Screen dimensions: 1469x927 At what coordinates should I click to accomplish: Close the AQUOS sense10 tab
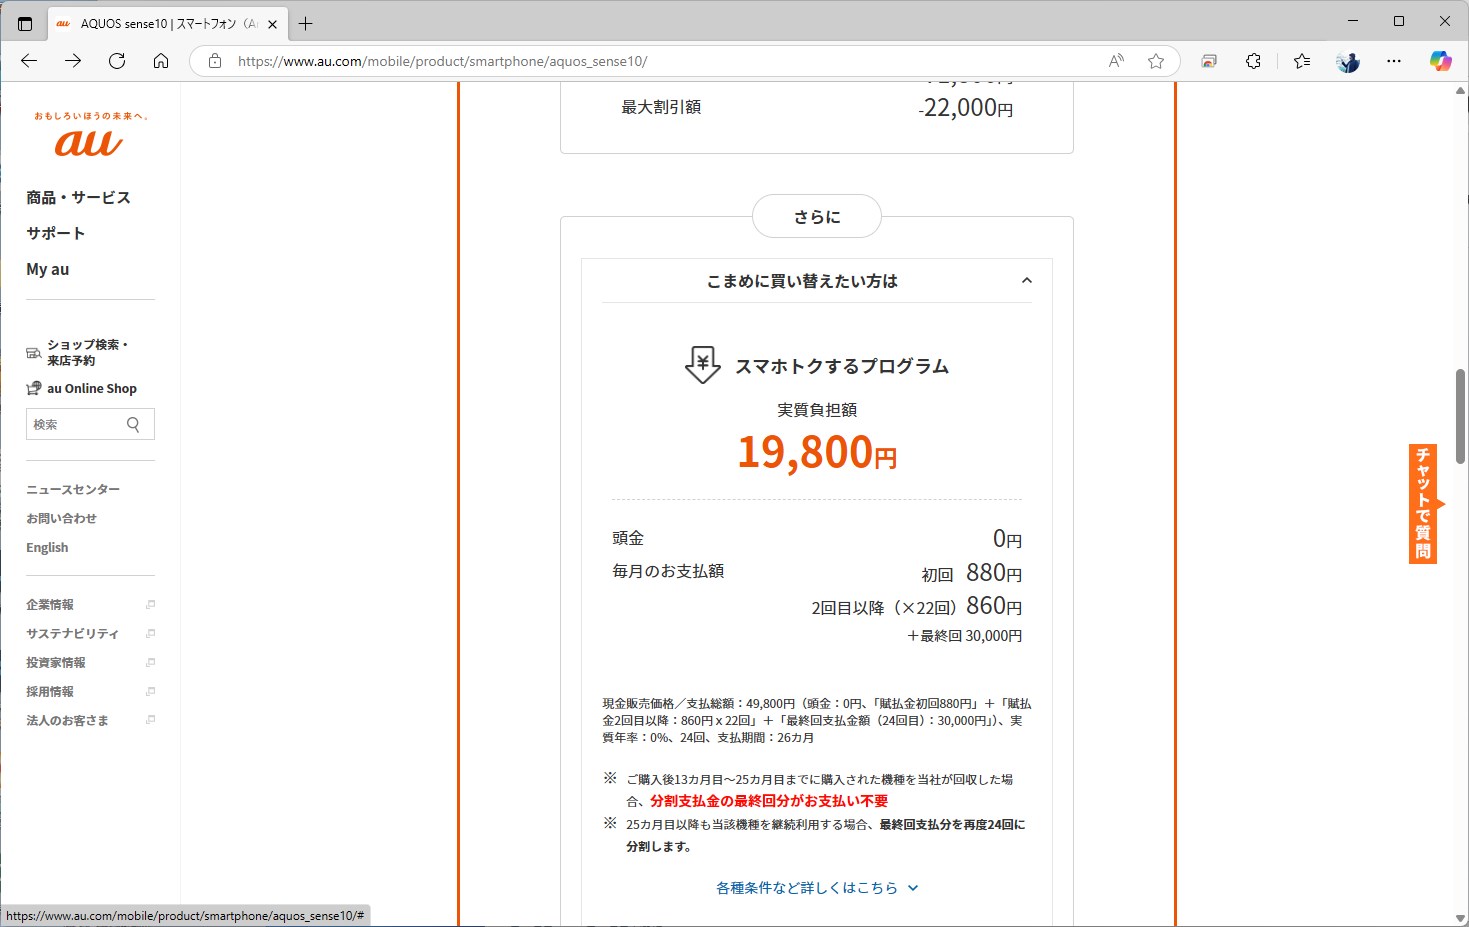(x=272, y=24)
